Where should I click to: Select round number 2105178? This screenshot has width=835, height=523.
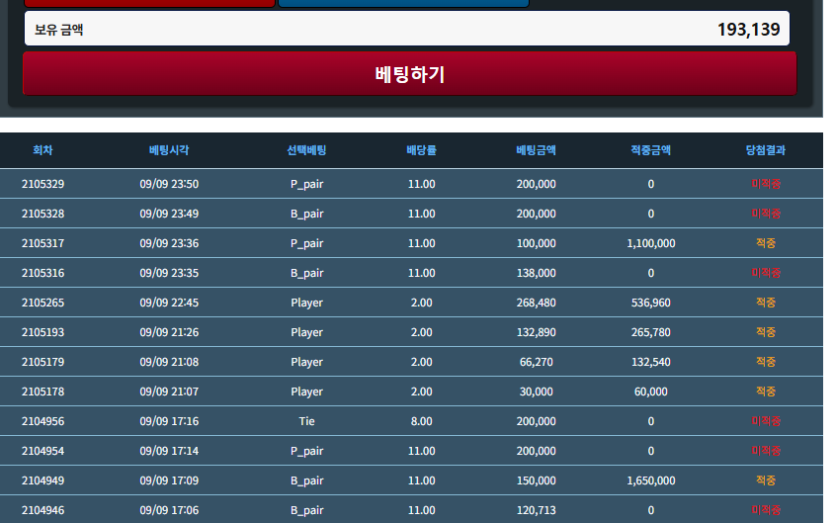point(43,391)
